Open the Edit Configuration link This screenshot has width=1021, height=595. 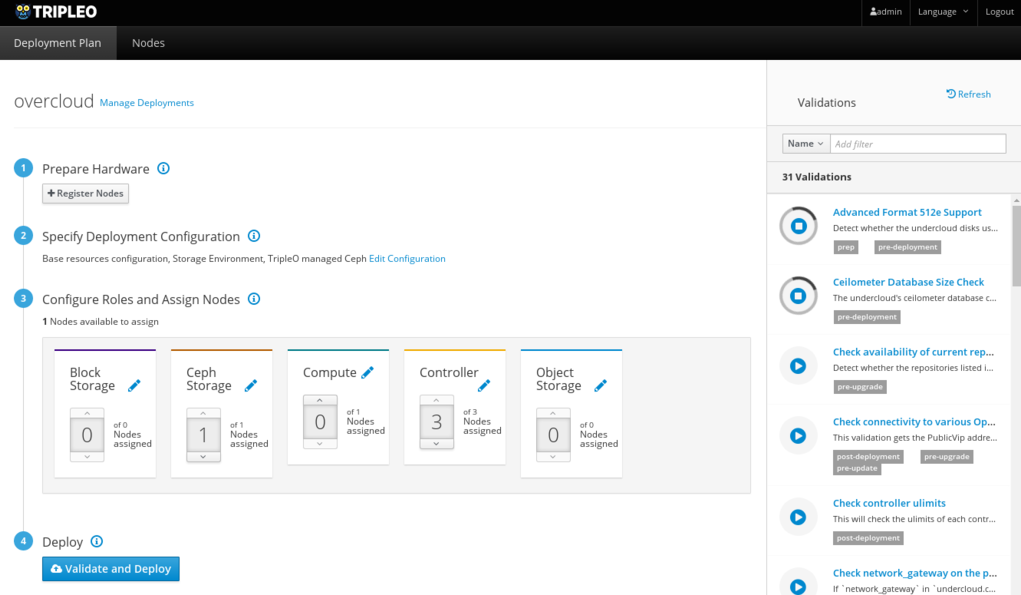(407, 259)
